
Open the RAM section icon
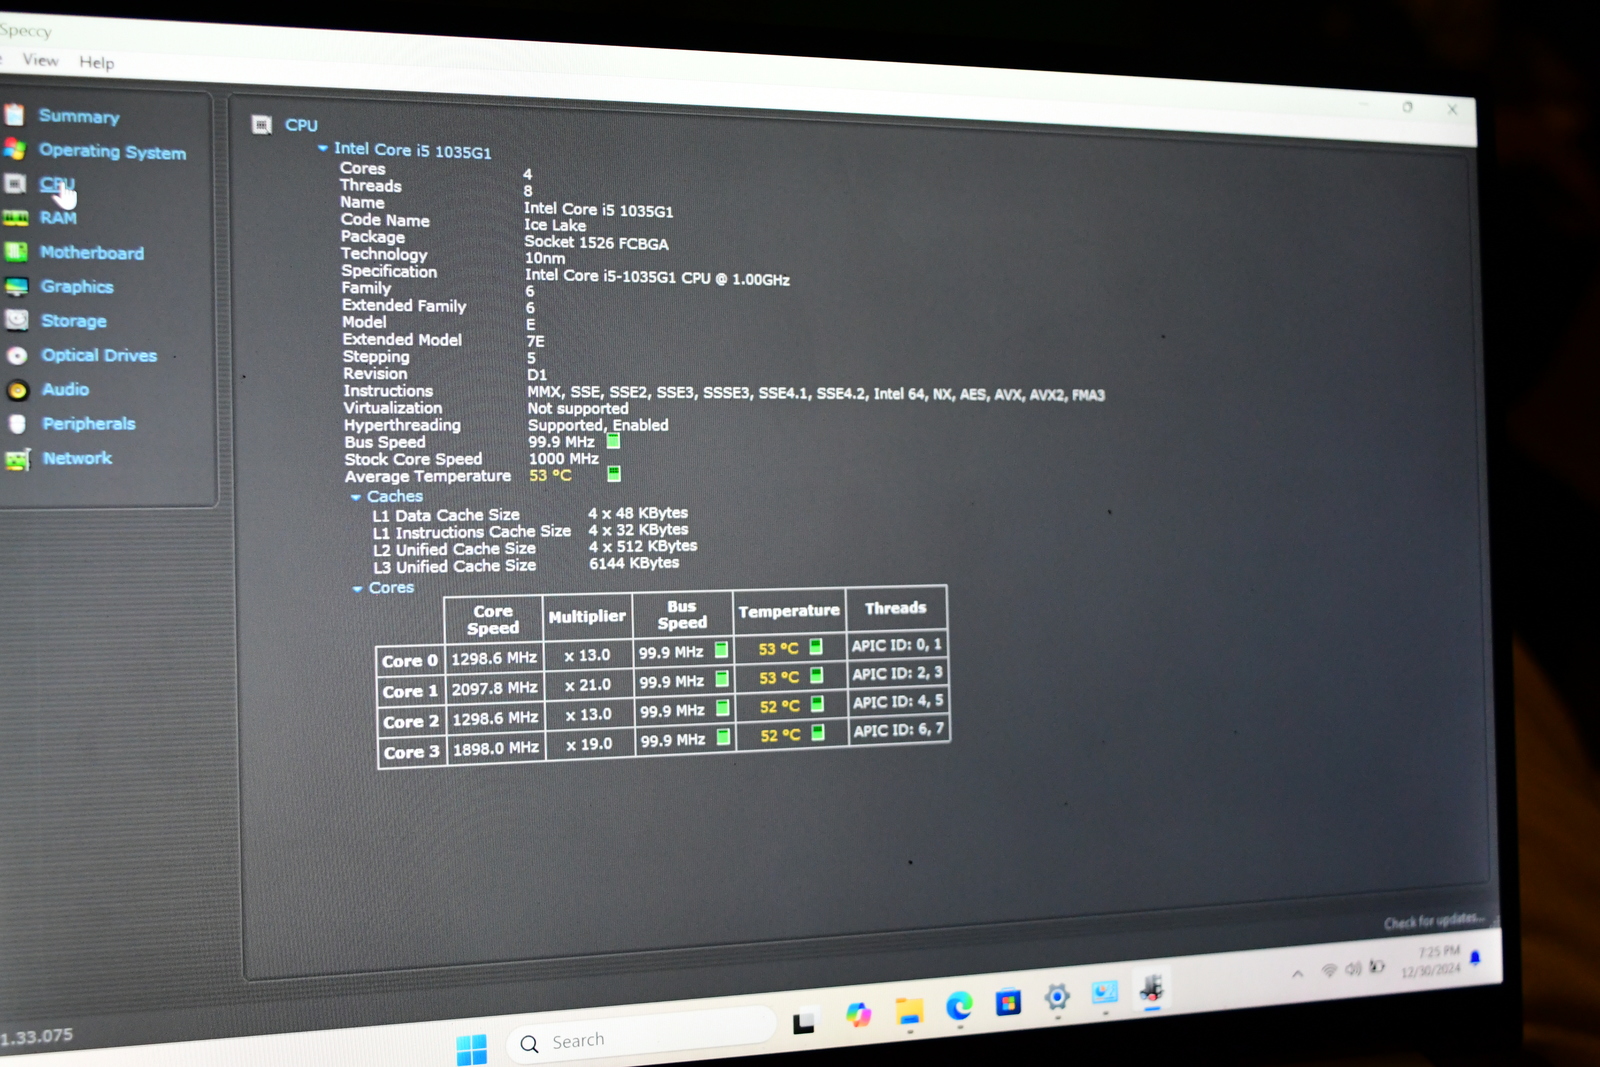[x=15, y=217]
